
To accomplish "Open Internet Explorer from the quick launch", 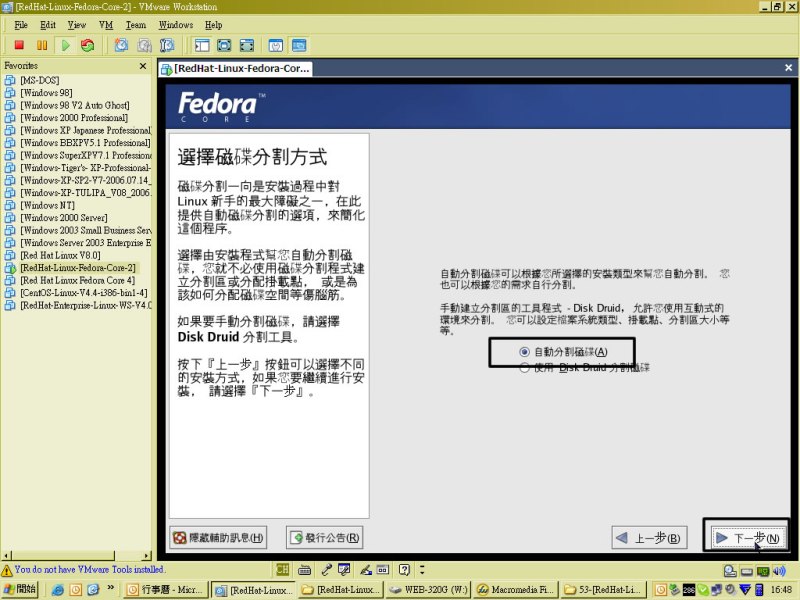I will point(58,590).
